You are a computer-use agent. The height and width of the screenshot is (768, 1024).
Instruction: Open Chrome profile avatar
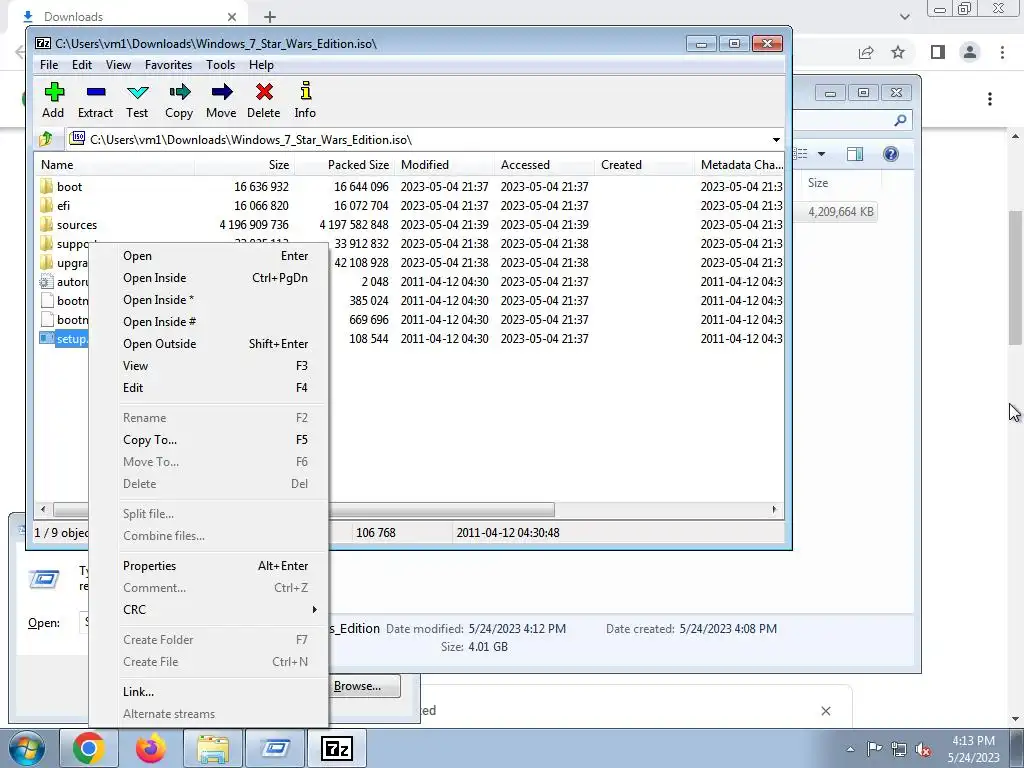(970, 52)
